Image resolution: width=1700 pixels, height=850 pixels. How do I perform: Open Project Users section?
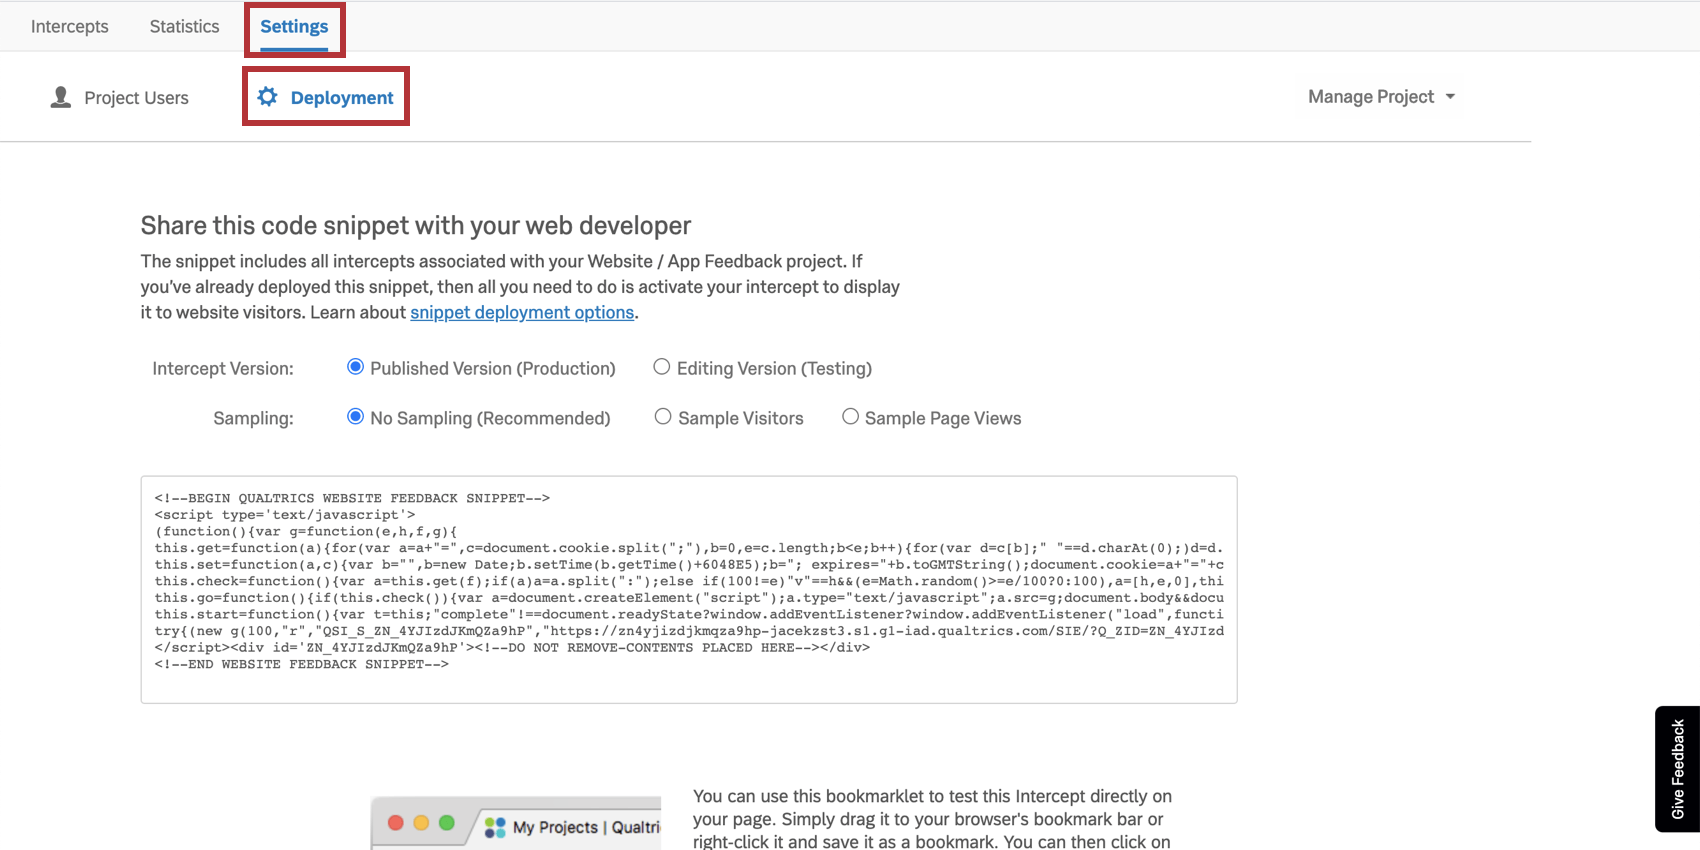coord(120,97)
